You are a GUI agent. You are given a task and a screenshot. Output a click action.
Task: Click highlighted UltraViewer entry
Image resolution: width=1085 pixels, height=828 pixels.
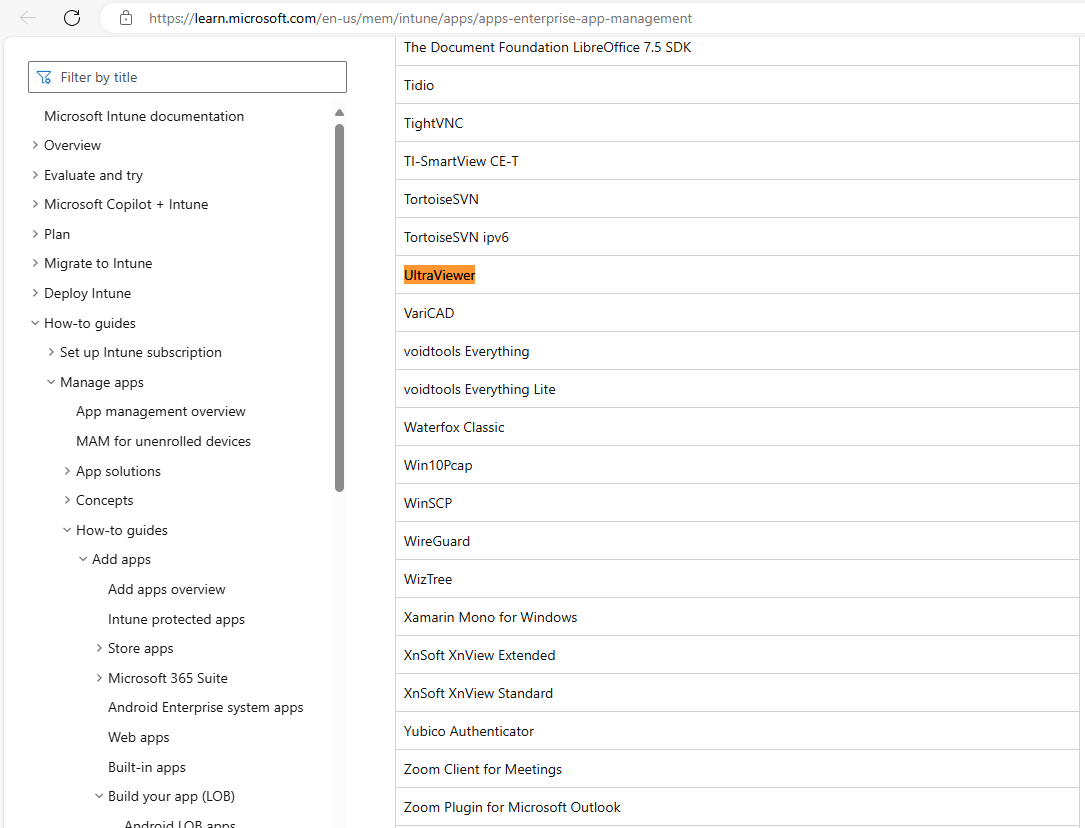click(x=439, y=275)
